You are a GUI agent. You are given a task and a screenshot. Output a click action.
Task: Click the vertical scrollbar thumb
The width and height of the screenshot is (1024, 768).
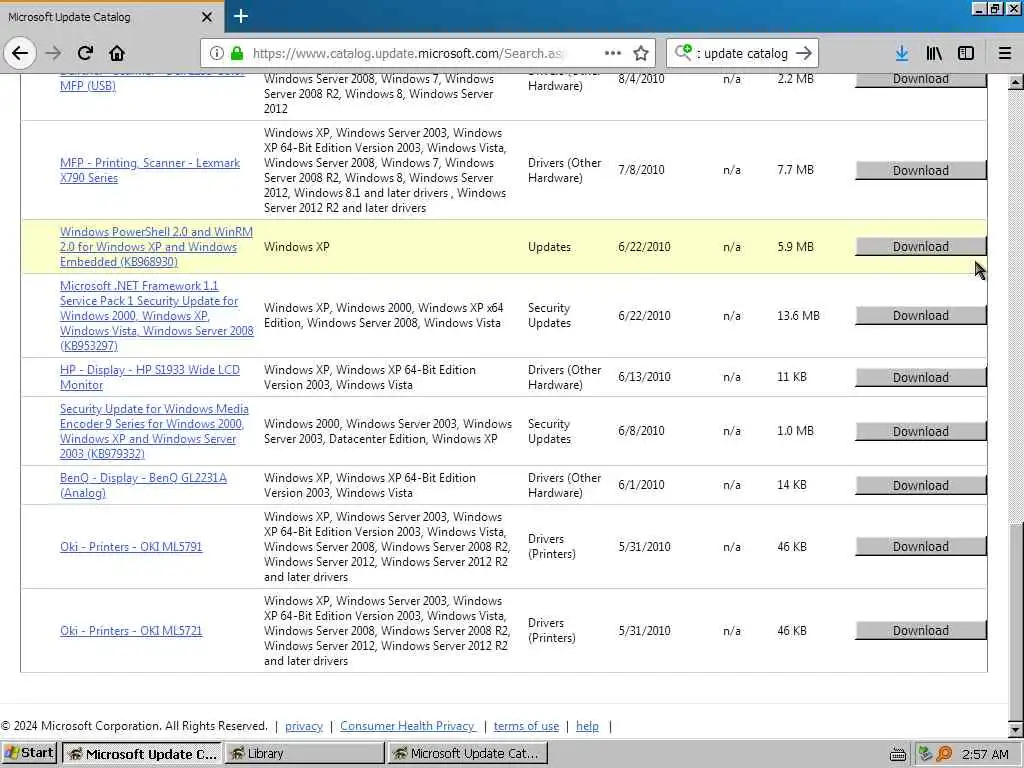tap(1016, 620)
